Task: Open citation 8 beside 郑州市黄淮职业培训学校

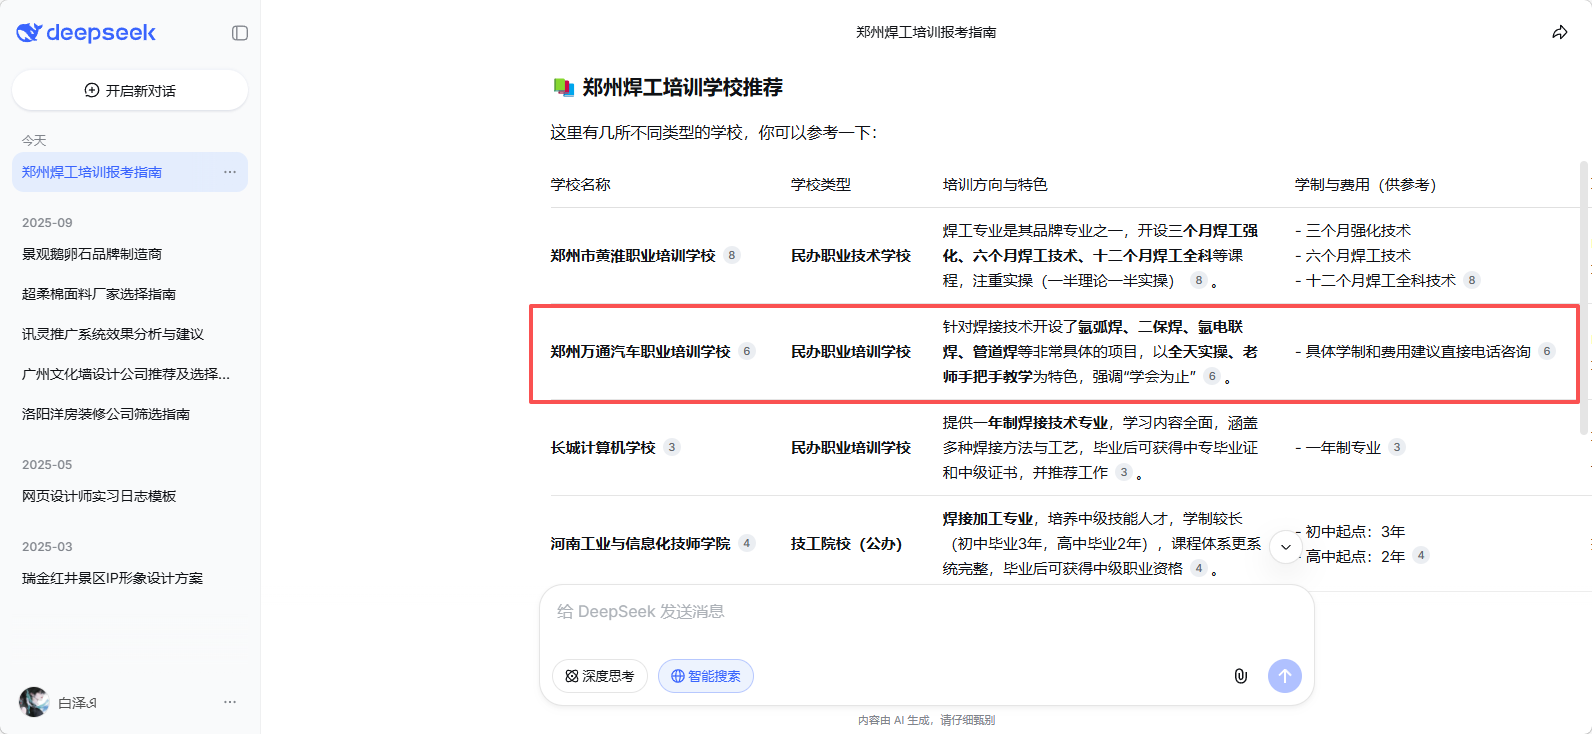Action: [732, 255]
